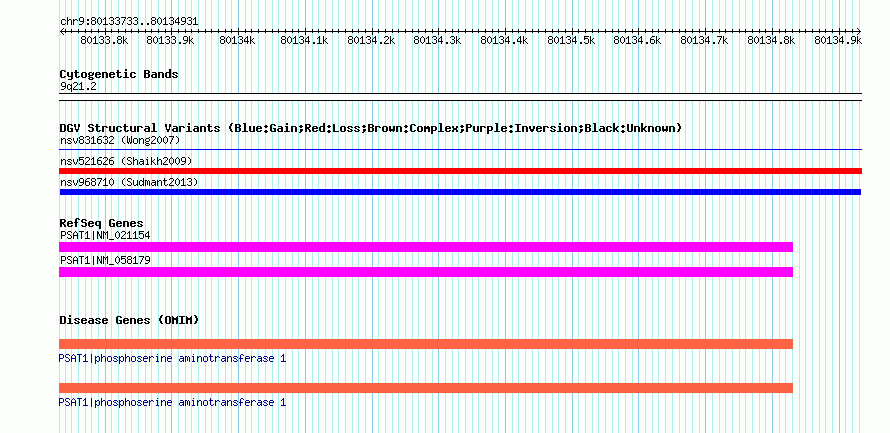Click the 80134.3k ruler tick label
This screenshot has width=890, height=433.
(437, 40)
